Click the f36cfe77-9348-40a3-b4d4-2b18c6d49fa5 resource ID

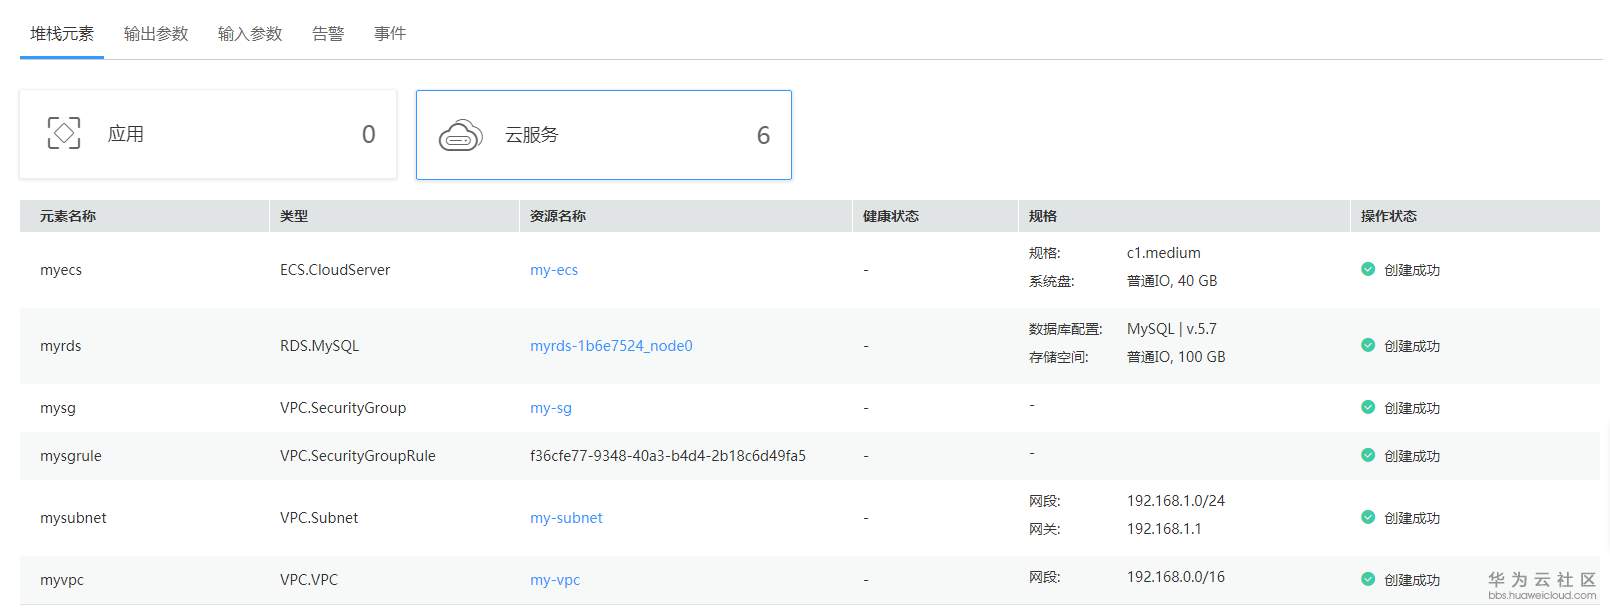(668, 456)
